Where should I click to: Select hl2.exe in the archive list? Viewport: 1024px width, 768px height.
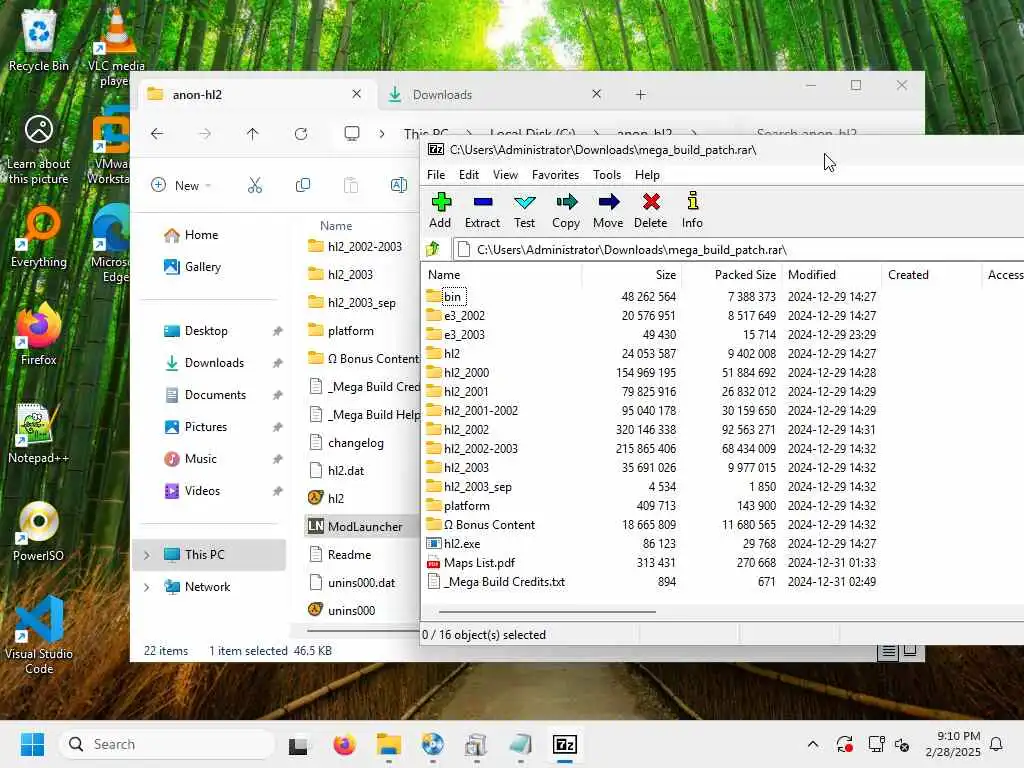462,544
